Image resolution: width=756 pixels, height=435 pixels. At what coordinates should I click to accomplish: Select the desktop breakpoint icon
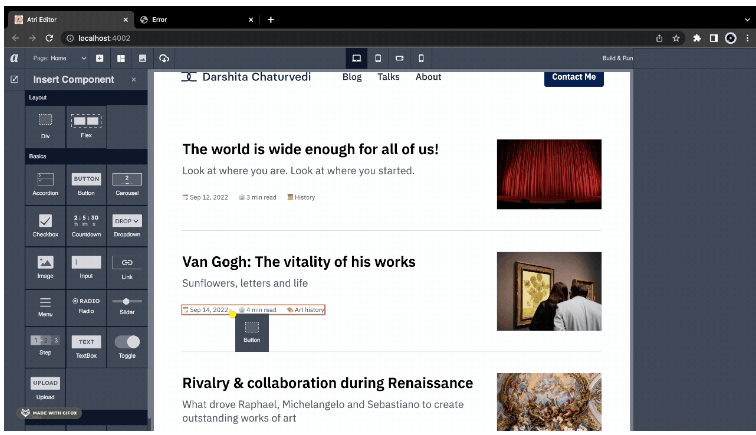coord(356,58)
